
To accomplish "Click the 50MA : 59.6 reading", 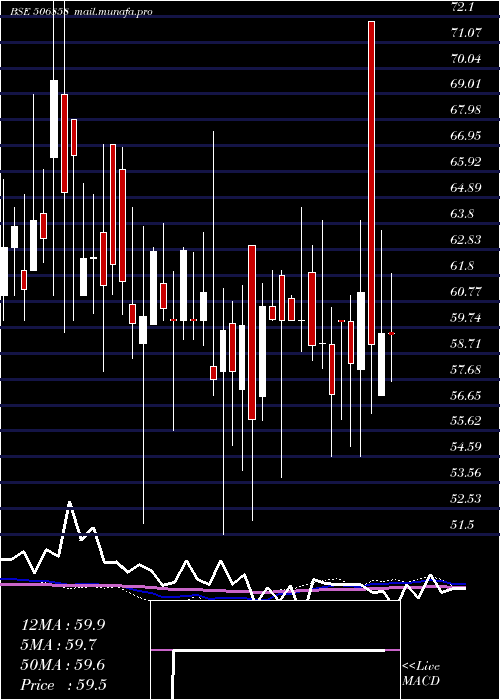I will 63,665.
